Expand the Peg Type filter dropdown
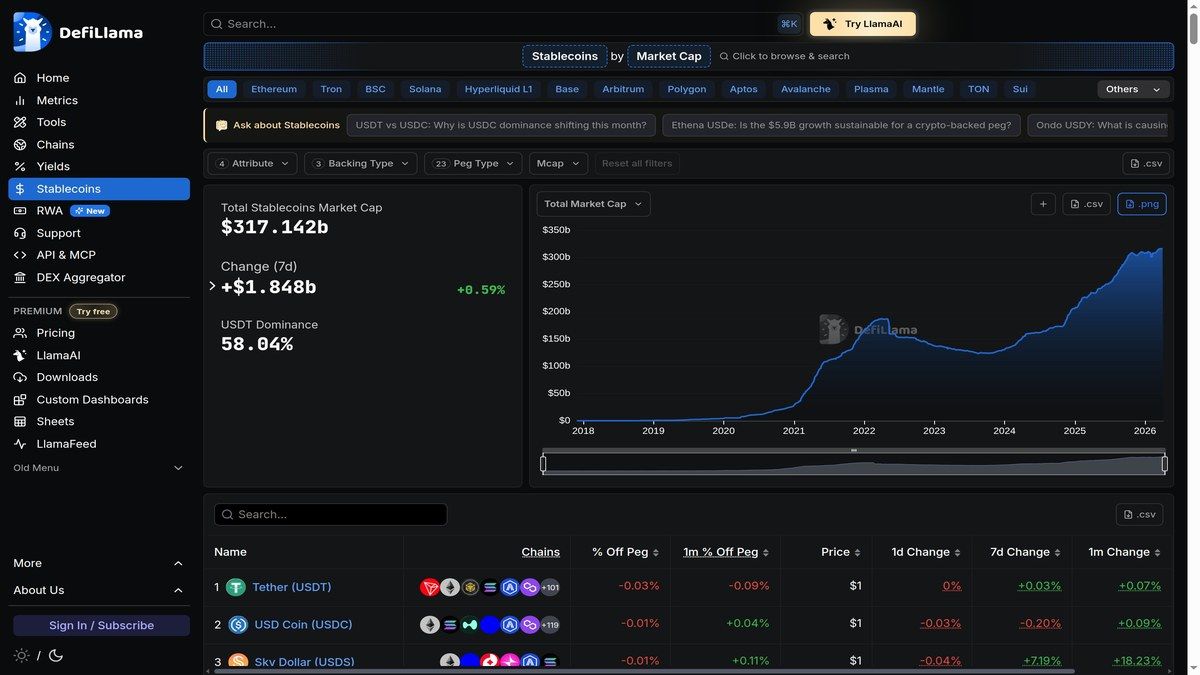This screenshot has width=1200, height=675. click(x=471, y=163)
